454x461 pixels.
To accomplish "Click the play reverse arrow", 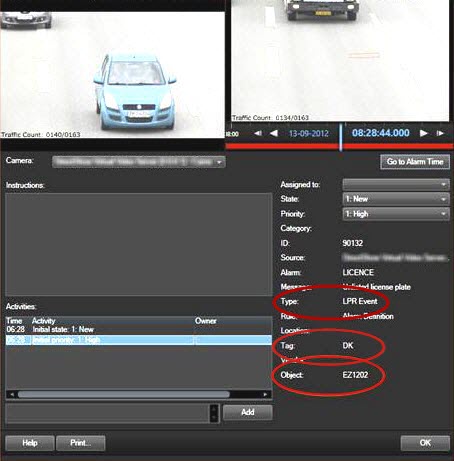I will 274,133.
